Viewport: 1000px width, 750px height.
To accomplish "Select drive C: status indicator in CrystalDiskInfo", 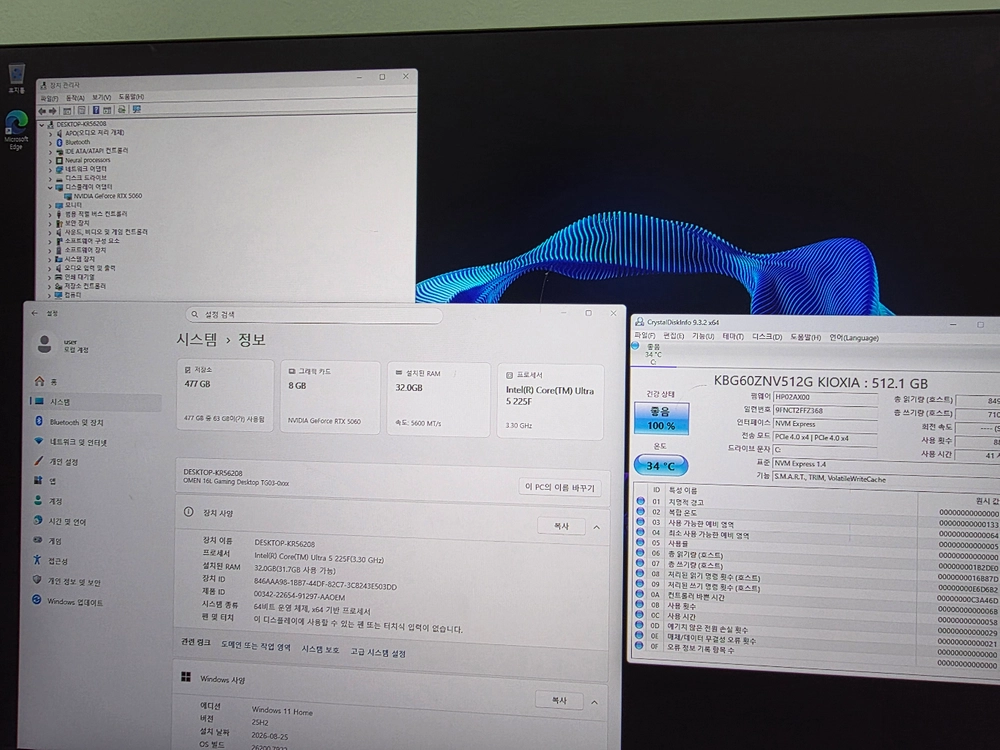I will pyautogui.click(x=652, y=354).
